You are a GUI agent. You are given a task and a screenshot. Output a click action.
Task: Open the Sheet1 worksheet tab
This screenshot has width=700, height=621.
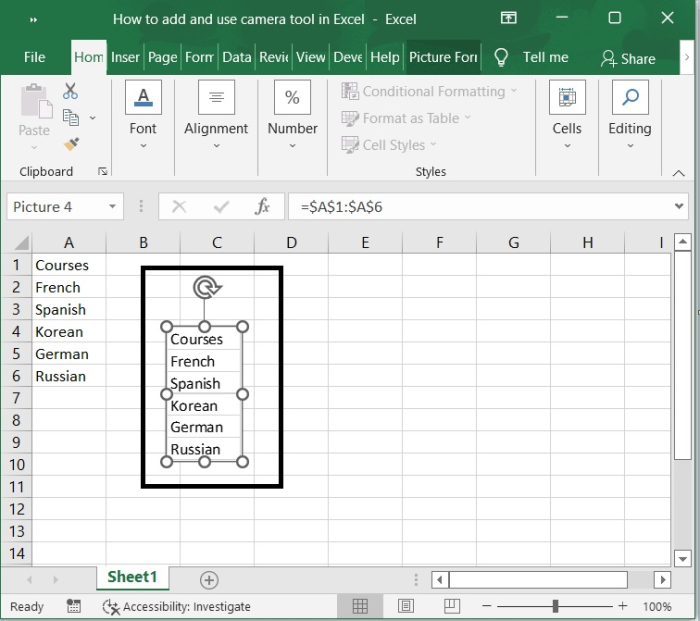coord(132,577)
